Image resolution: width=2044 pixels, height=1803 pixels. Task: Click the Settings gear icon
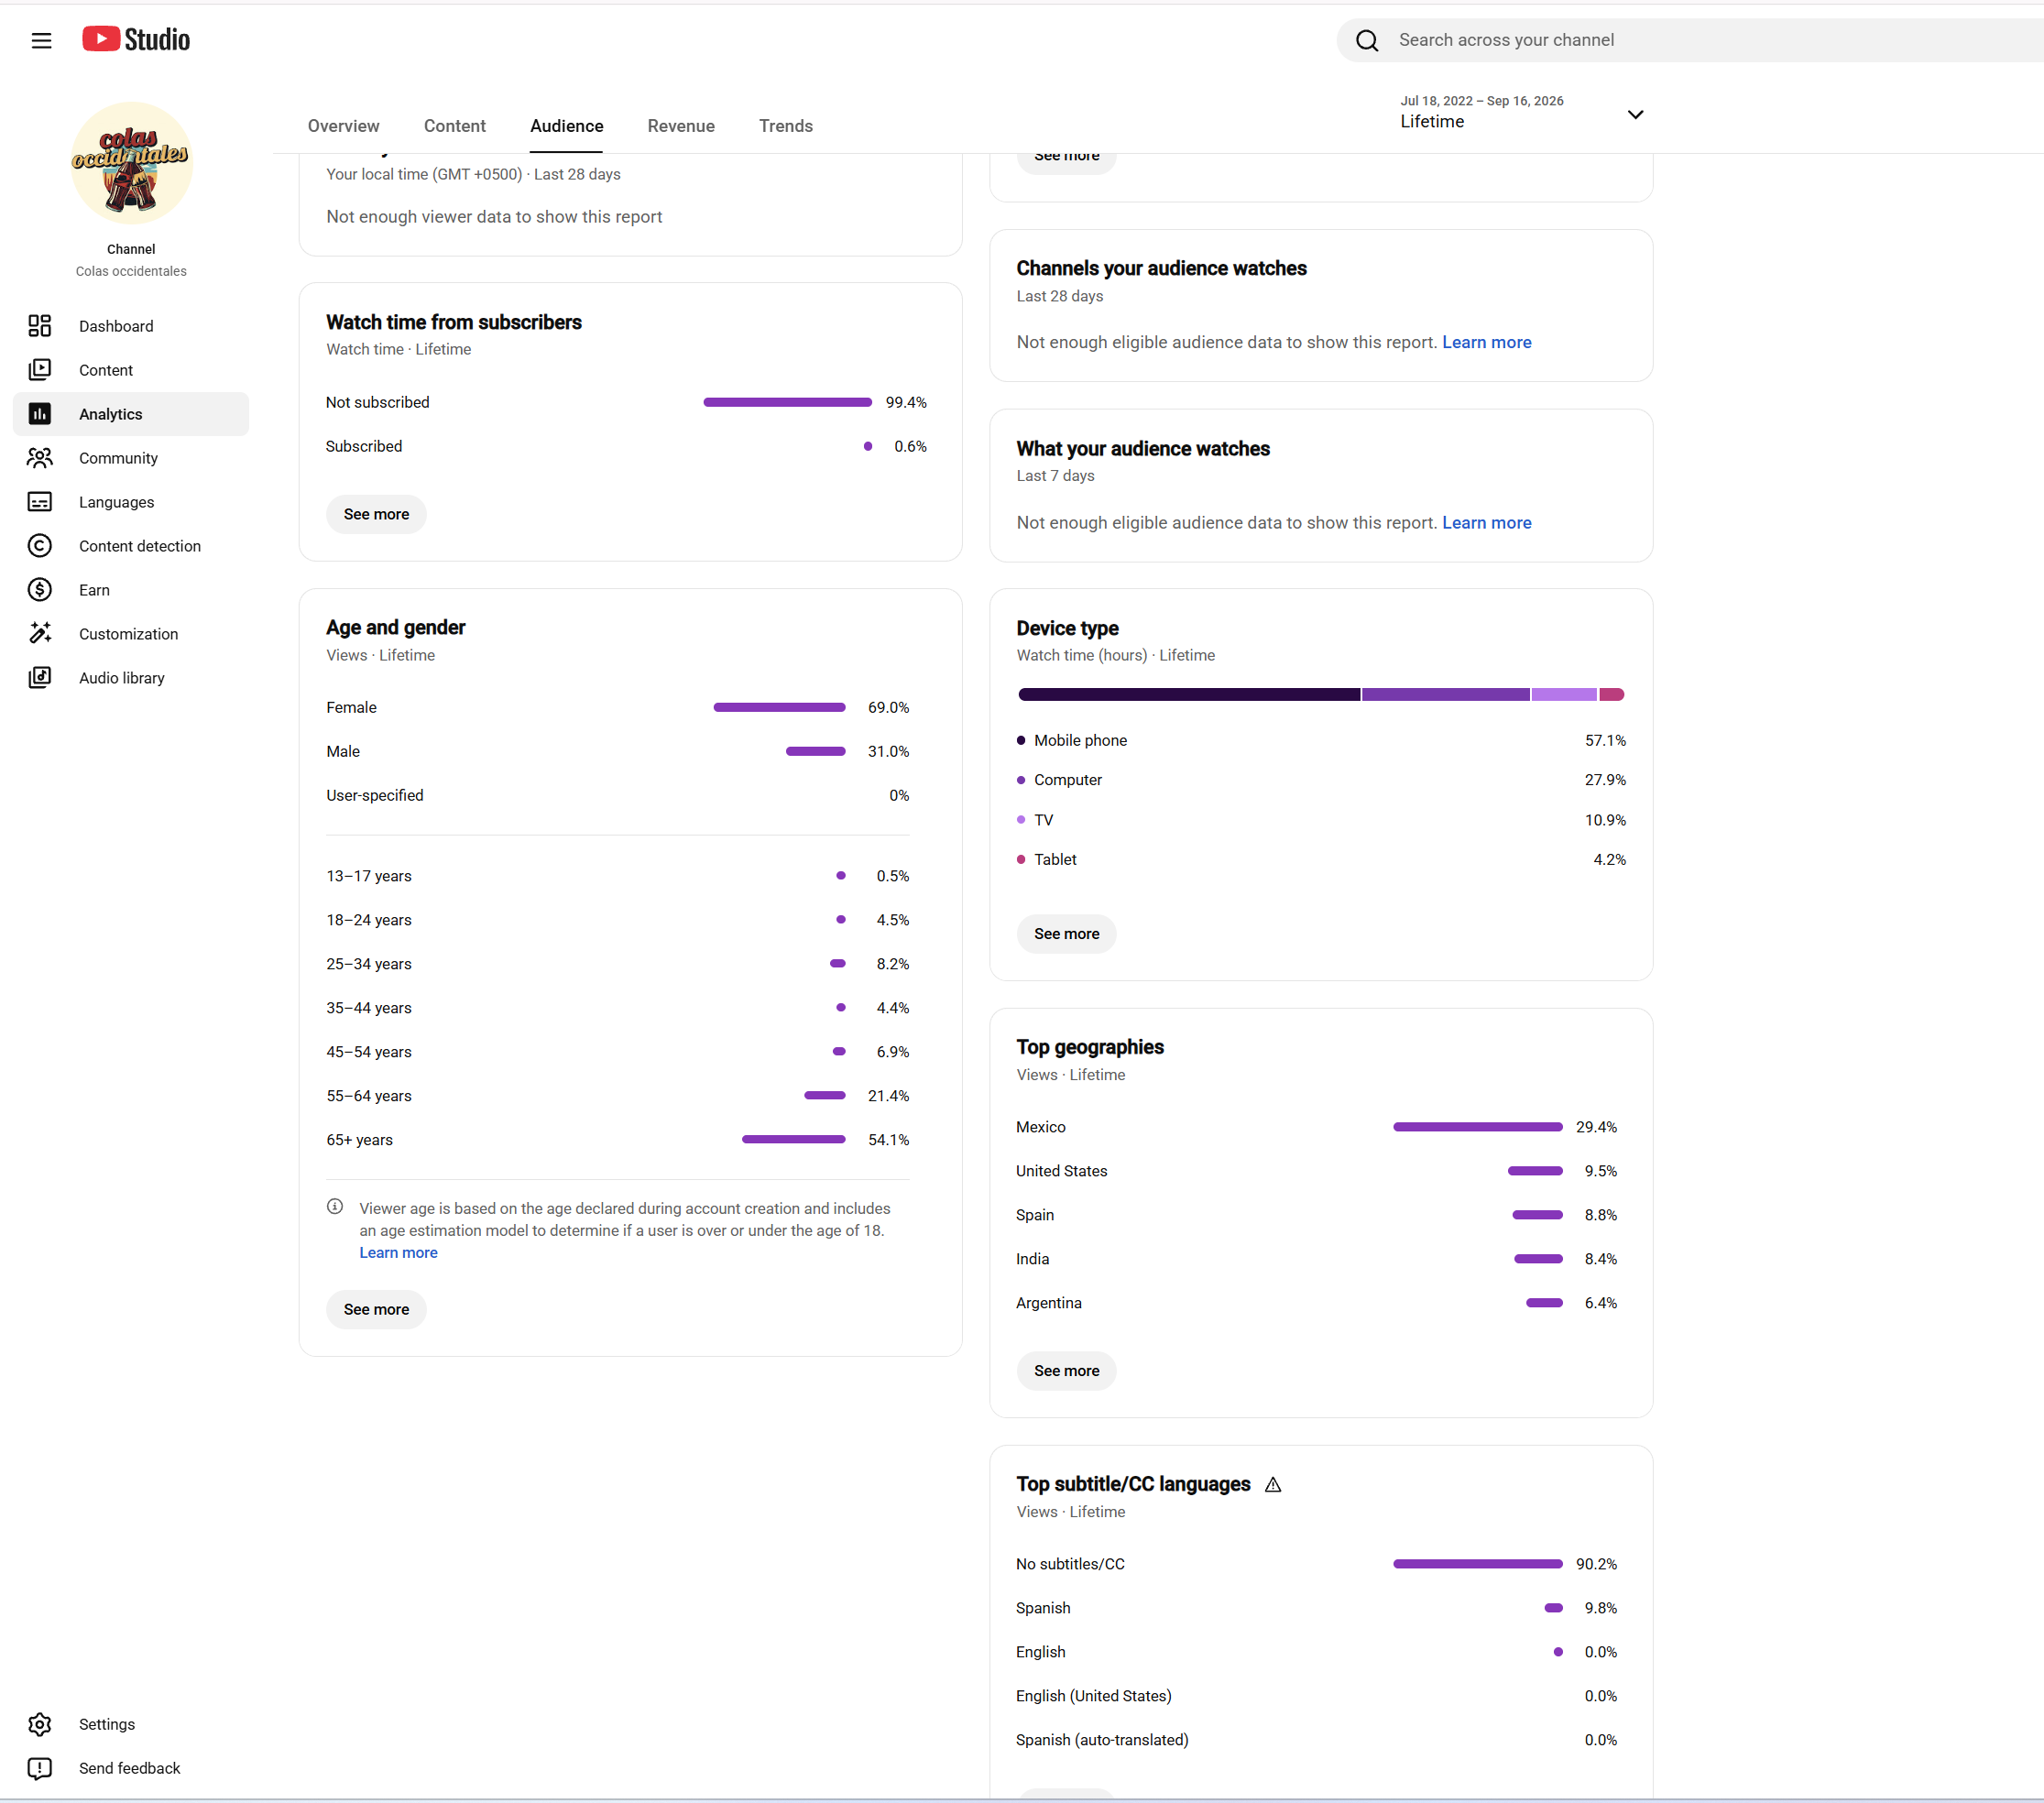click(40, 1724)
